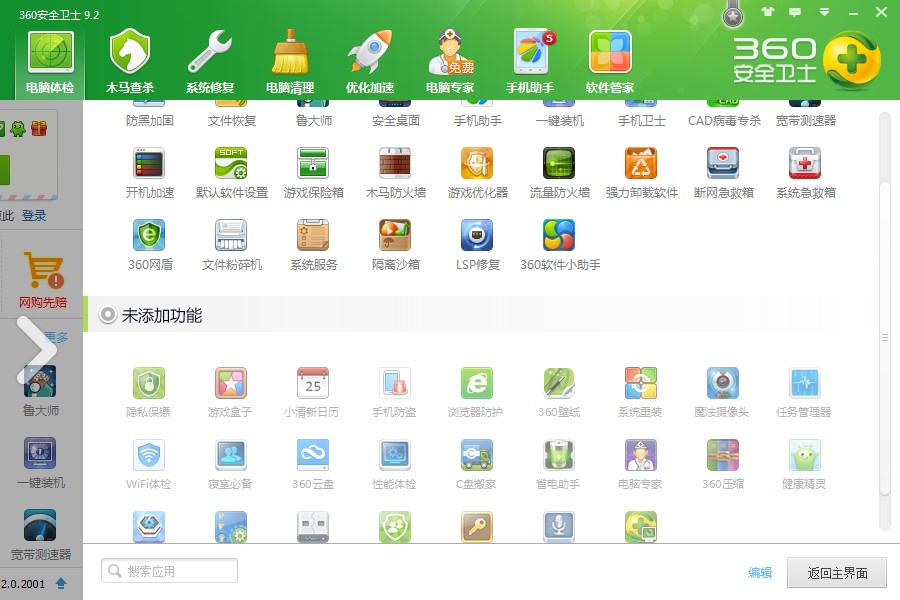Add the 小清新日历 feature
The height and width of the screenshot is (600, 900).
(x=312, y=393)
